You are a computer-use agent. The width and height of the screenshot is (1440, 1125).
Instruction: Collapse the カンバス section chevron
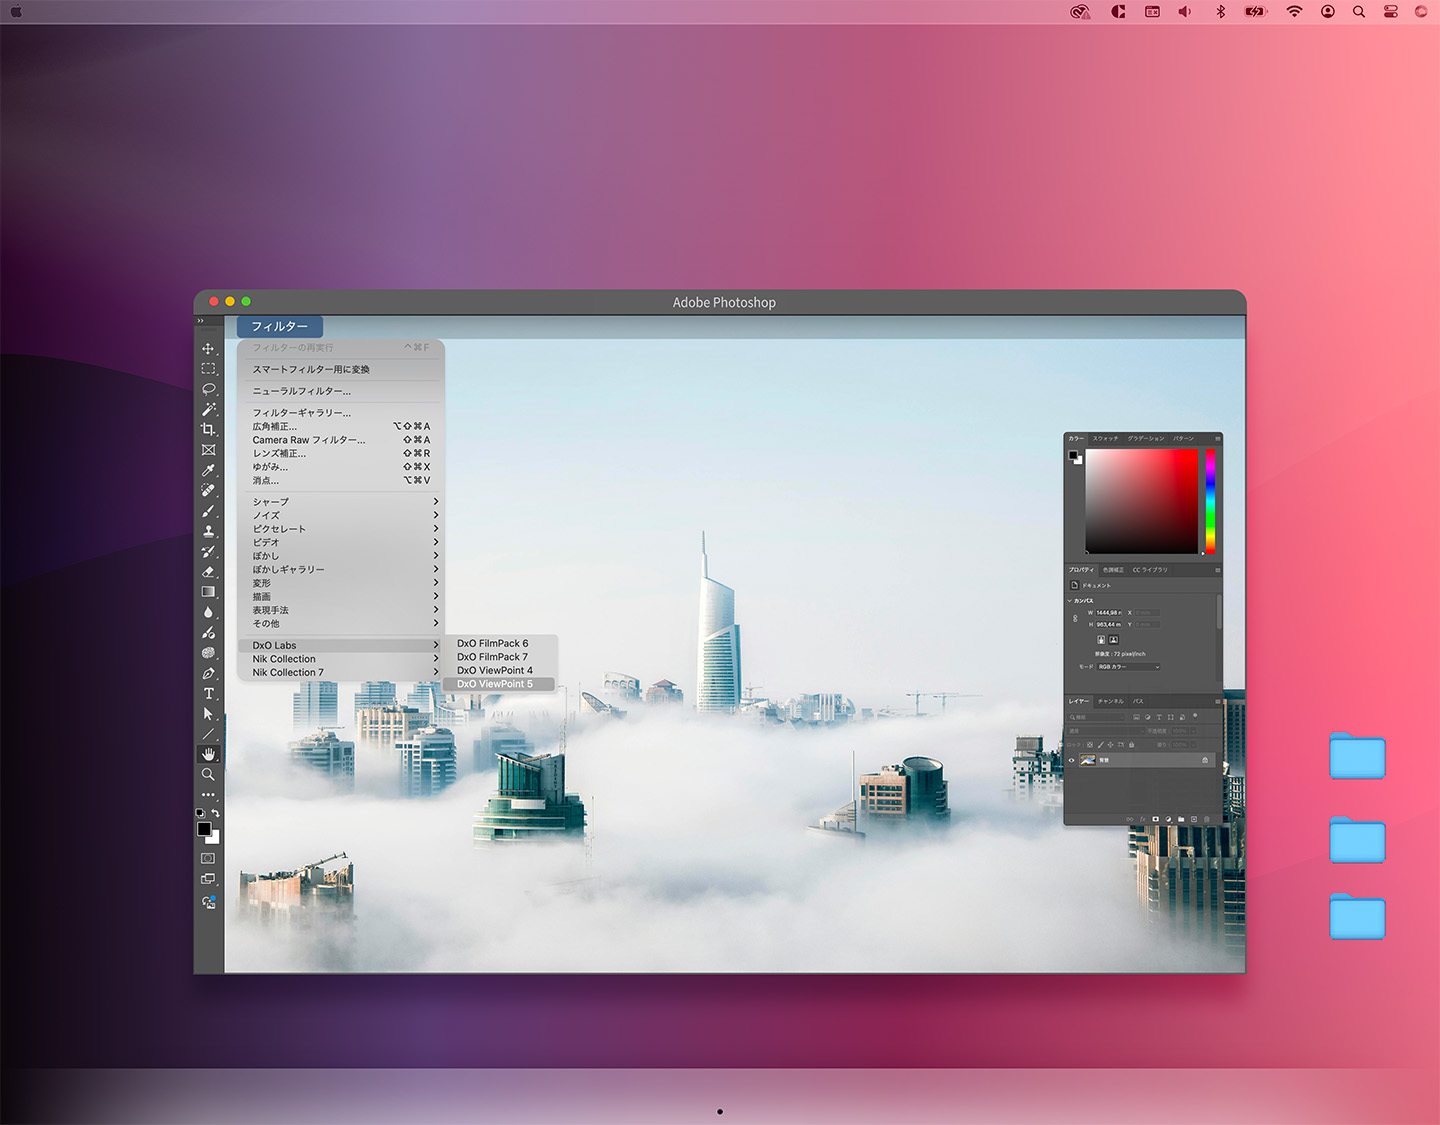coord(1070,601)
